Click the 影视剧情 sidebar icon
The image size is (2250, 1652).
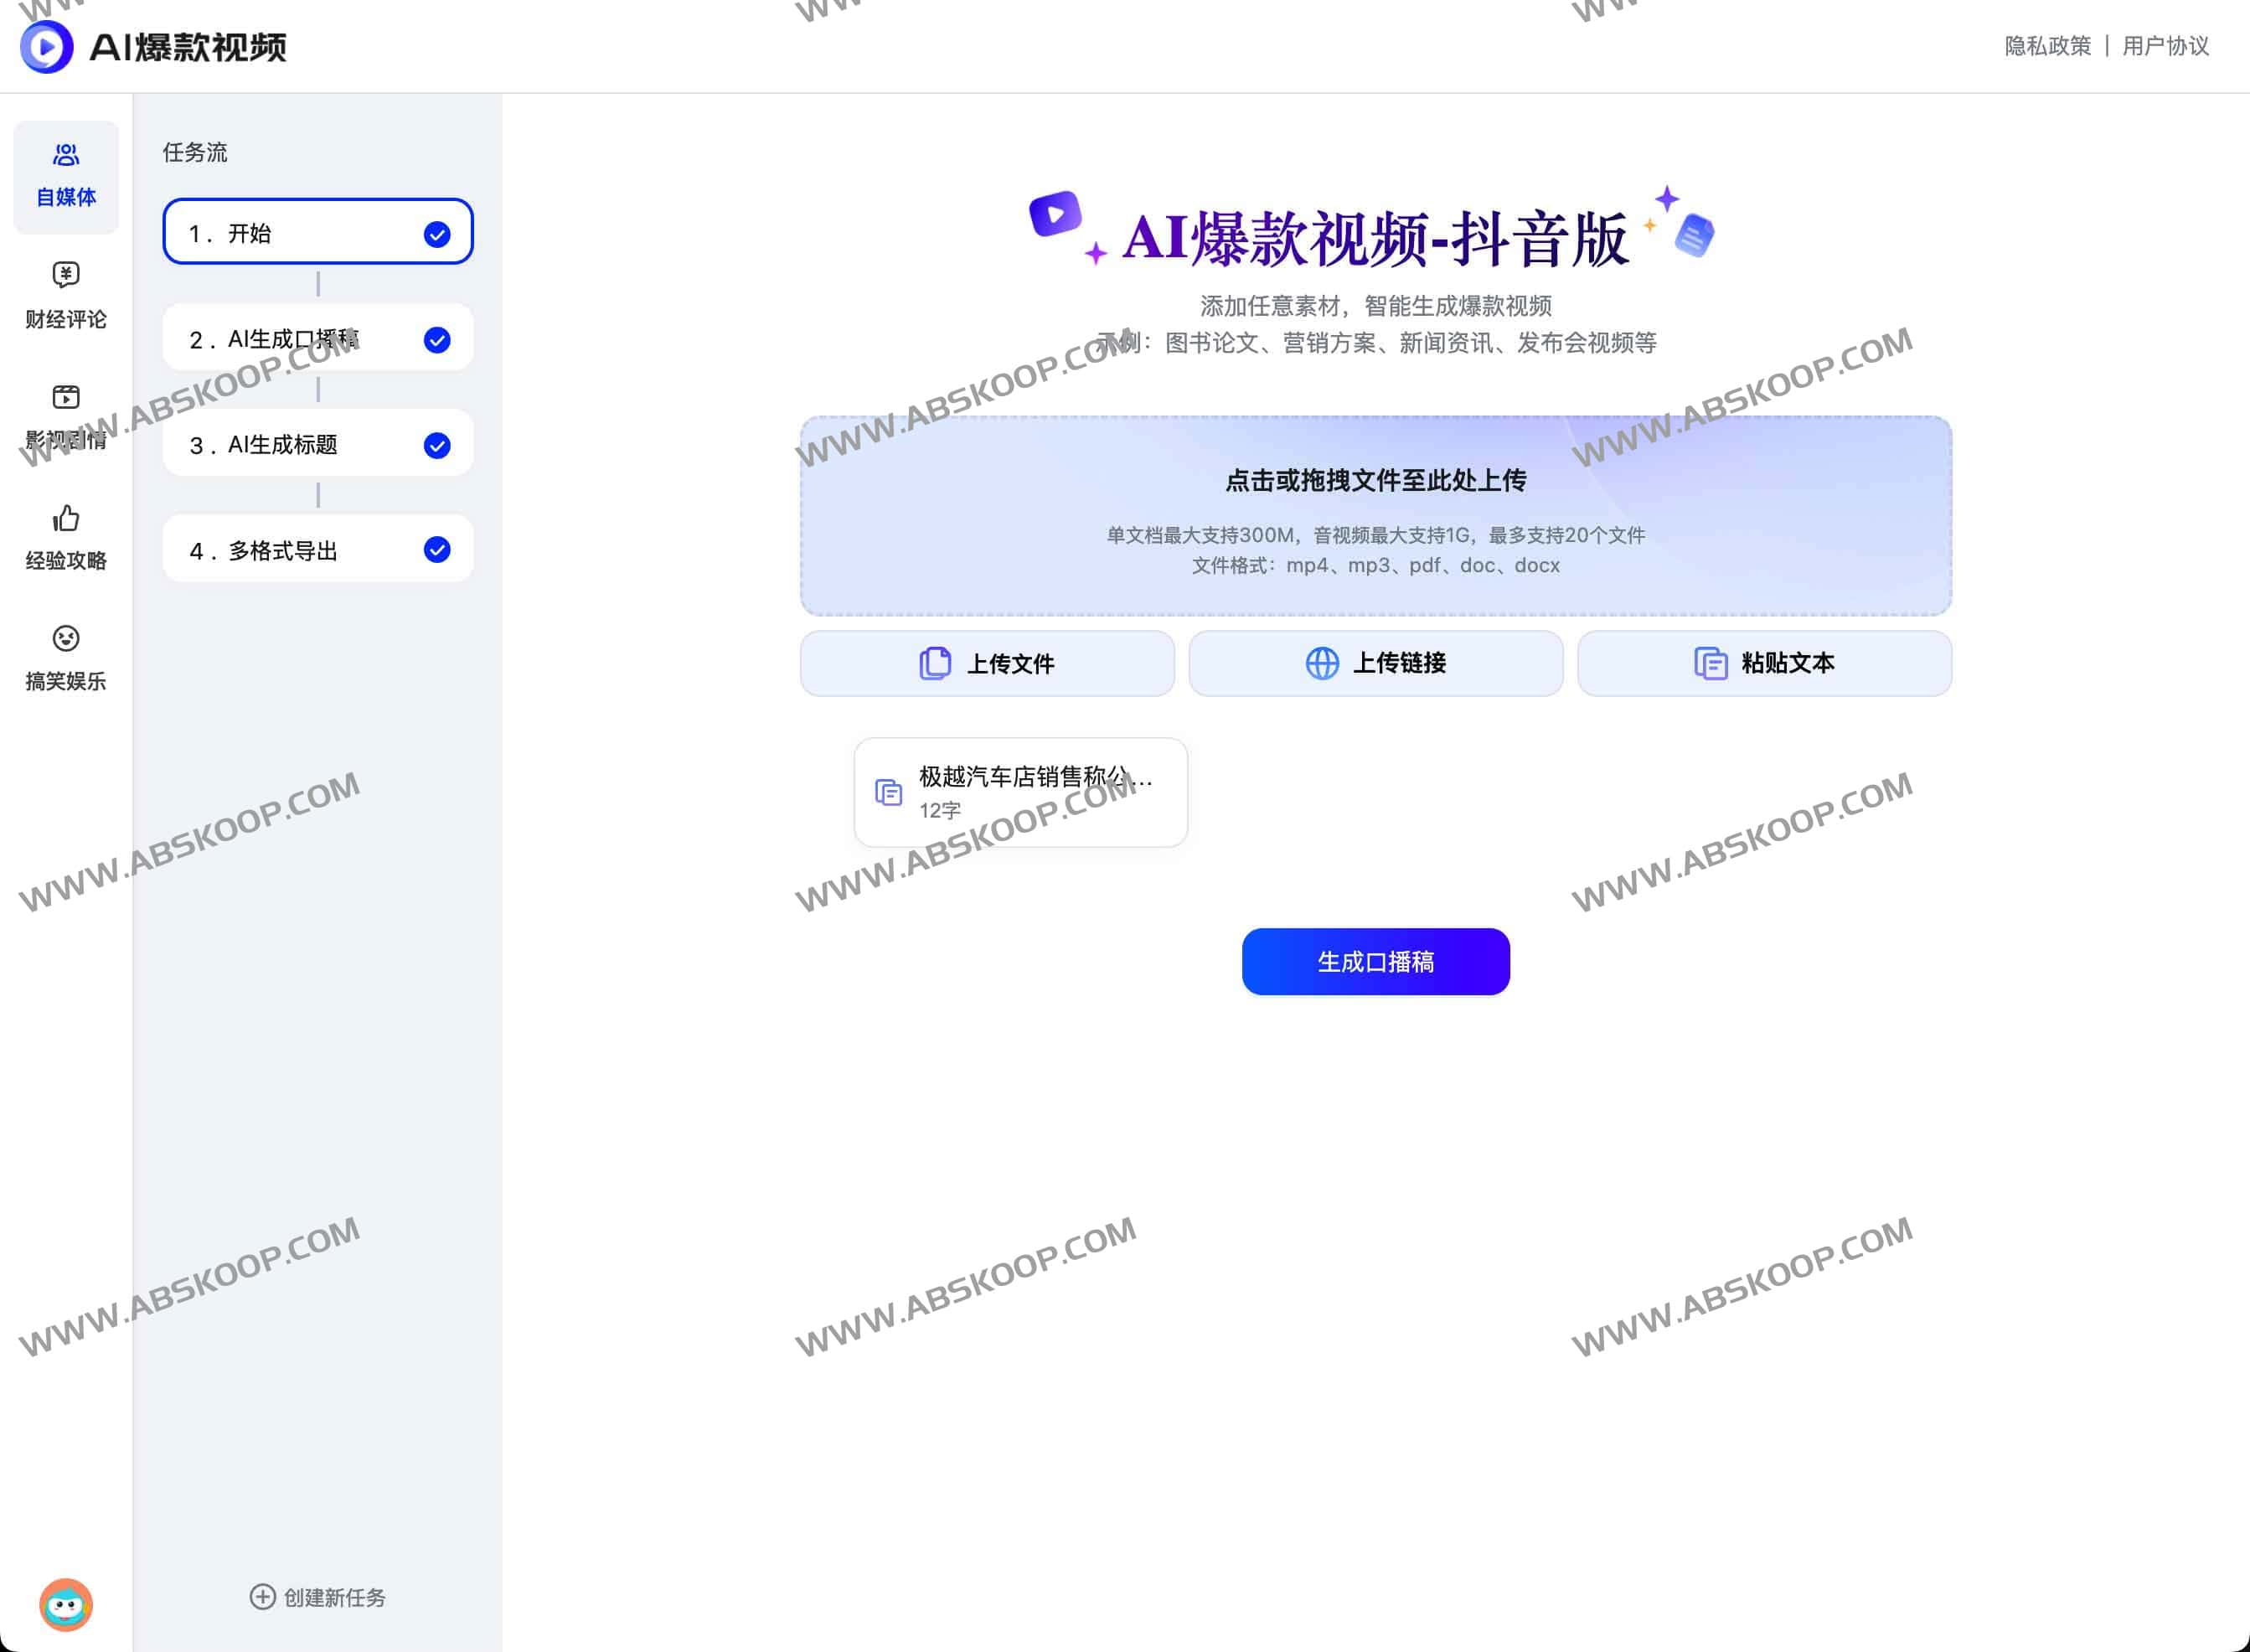point(65,397)
